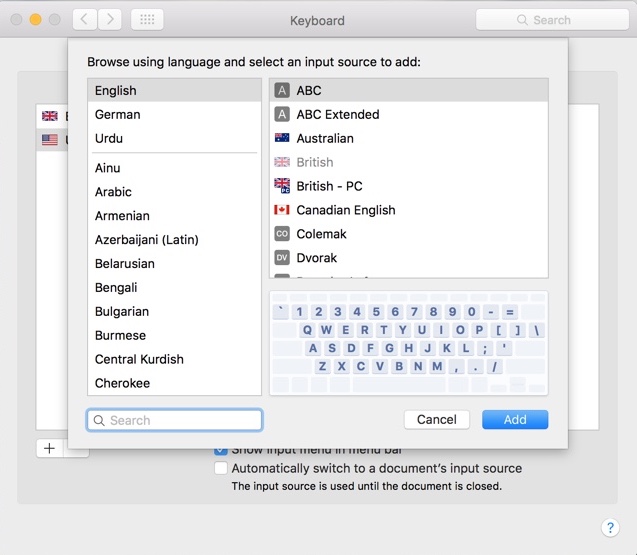Screen dimensions: 637x555
Task: Enable automatically switch to document's input source
Action: pos(221,468)
